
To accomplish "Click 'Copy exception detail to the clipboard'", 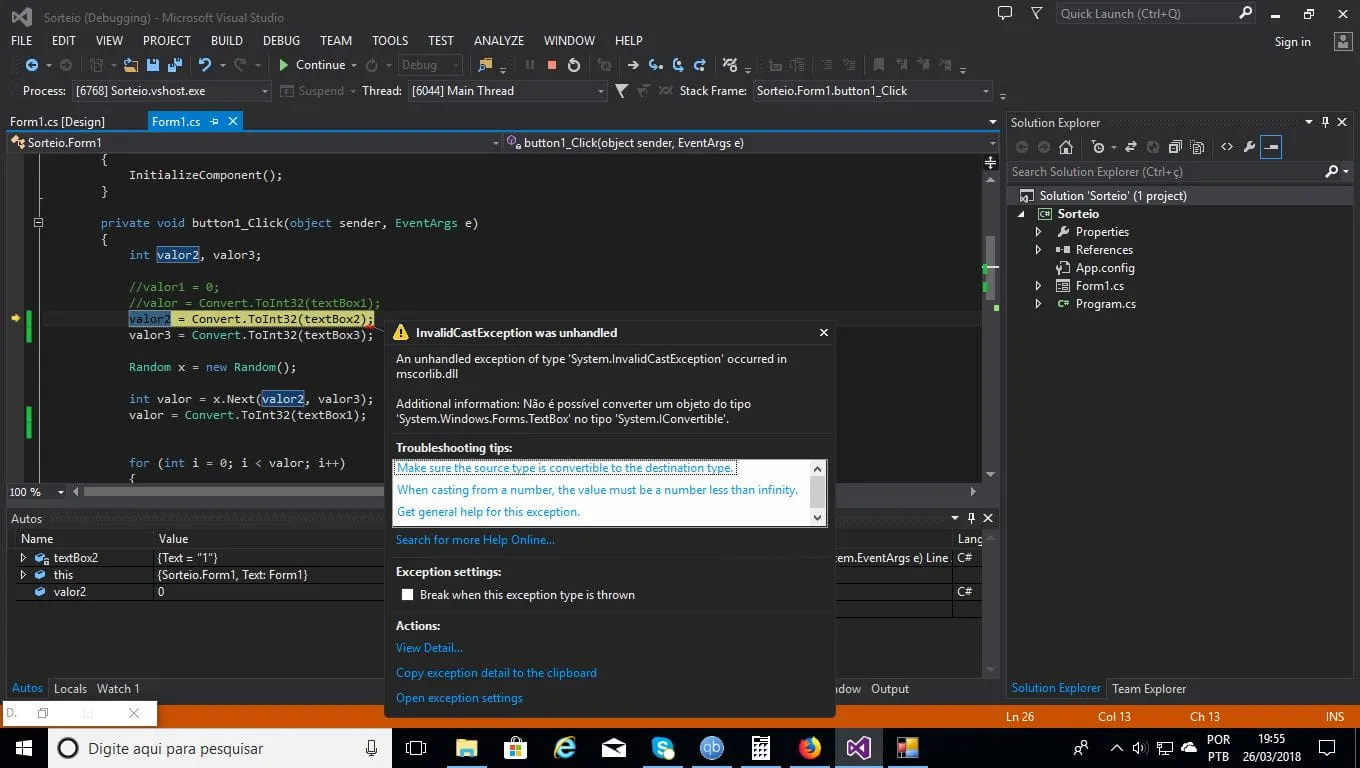I will pos(496,673).
